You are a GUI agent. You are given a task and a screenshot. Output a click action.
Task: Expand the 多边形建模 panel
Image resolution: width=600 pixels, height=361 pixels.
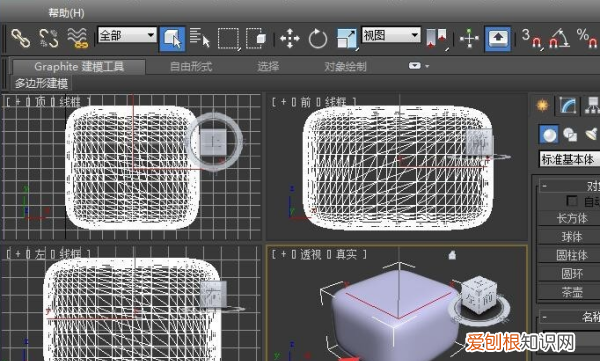41,83
